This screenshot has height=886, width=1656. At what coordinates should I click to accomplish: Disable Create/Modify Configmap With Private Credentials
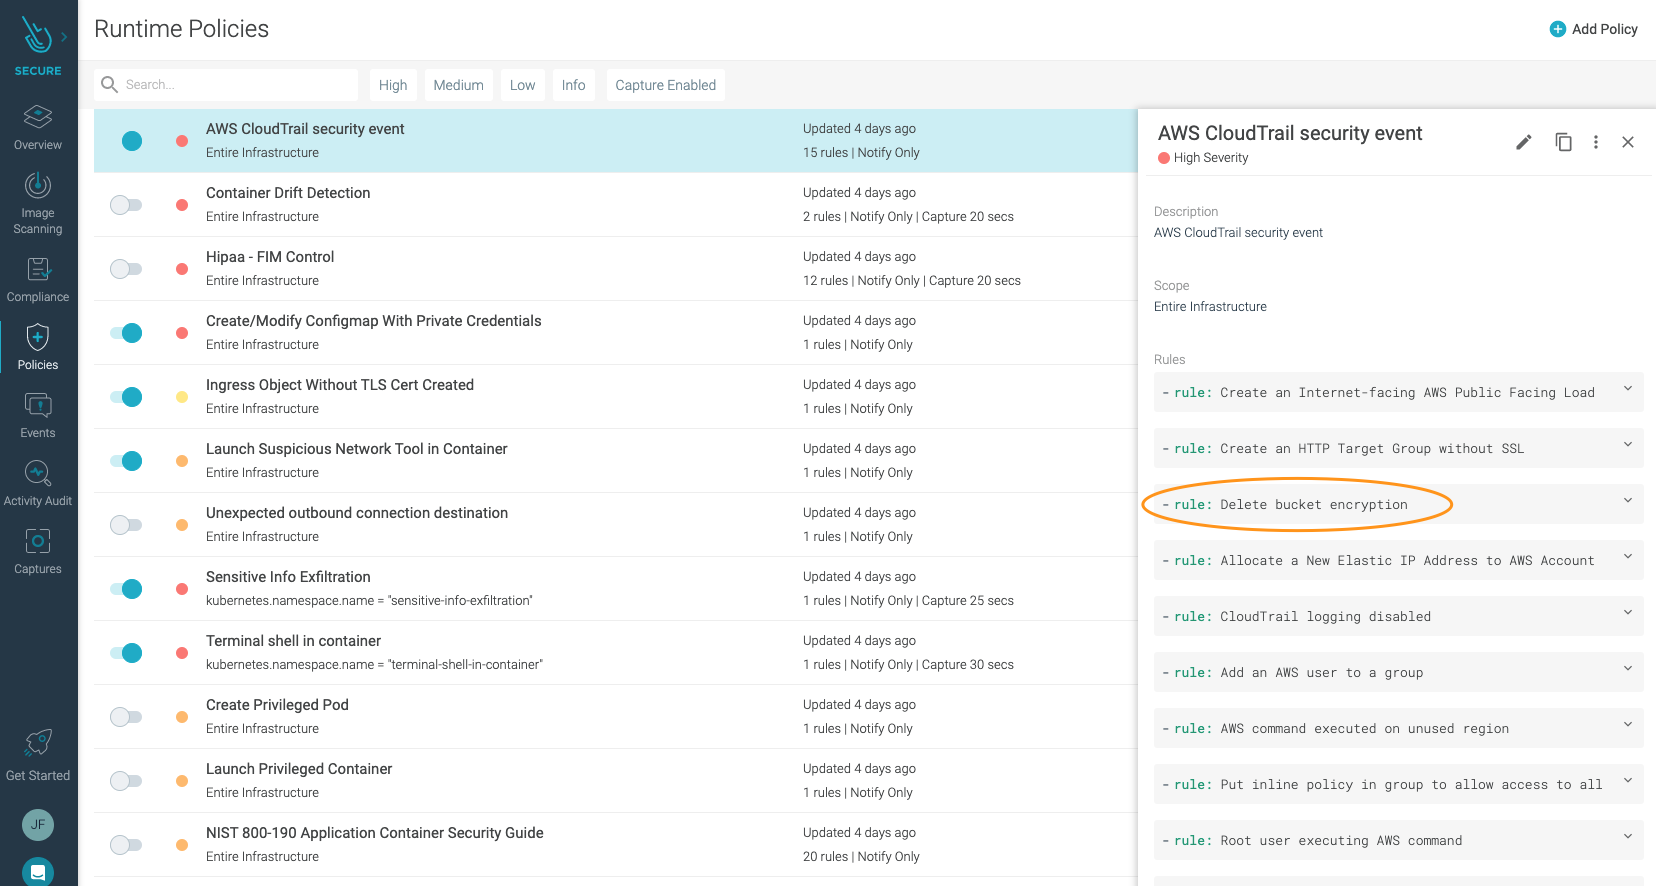pyautogui.click(x=127, y=333)
